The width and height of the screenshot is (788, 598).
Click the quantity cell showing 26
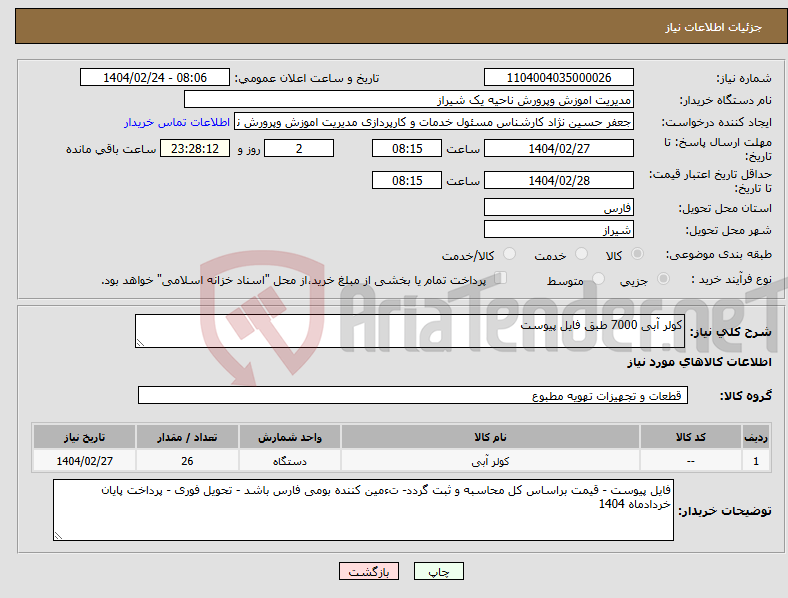pos(187,461)
